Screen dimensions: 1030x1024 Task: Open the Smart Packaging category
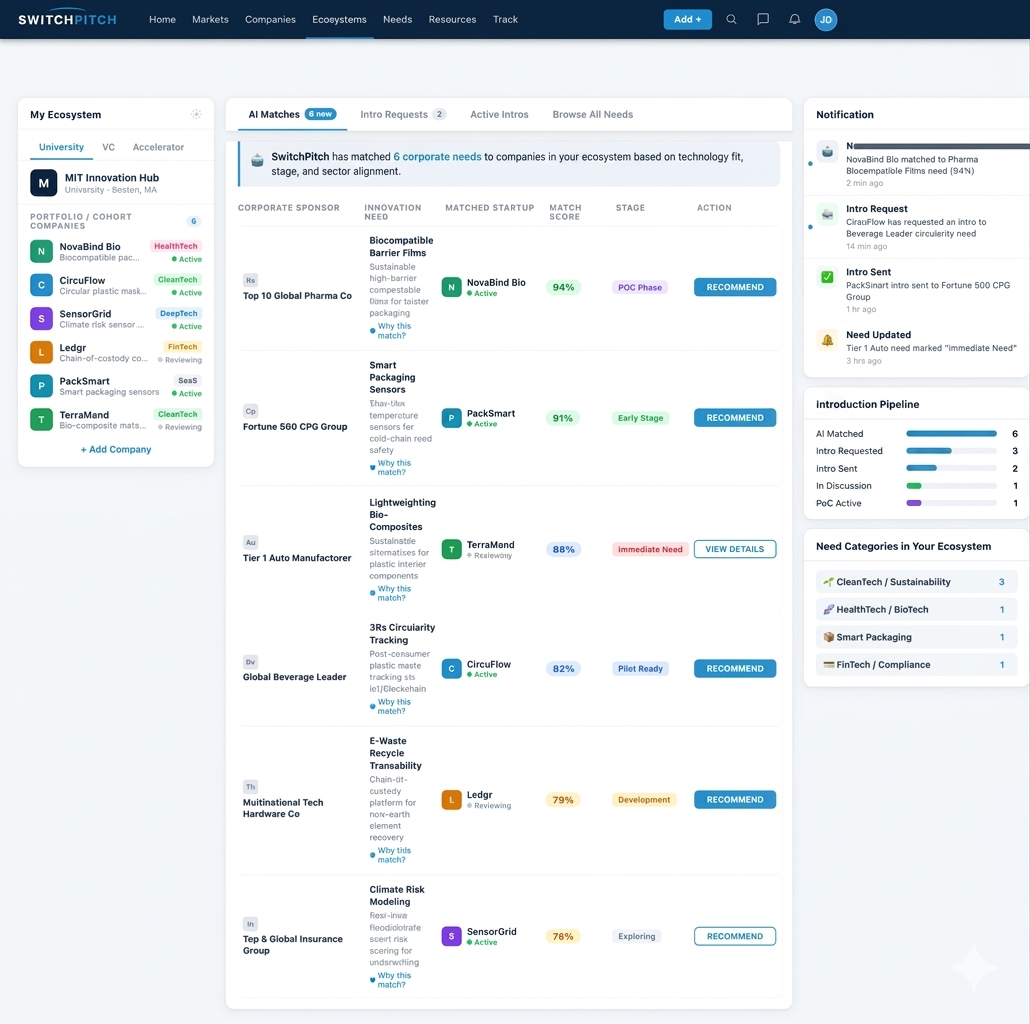[x=916, y=637]
